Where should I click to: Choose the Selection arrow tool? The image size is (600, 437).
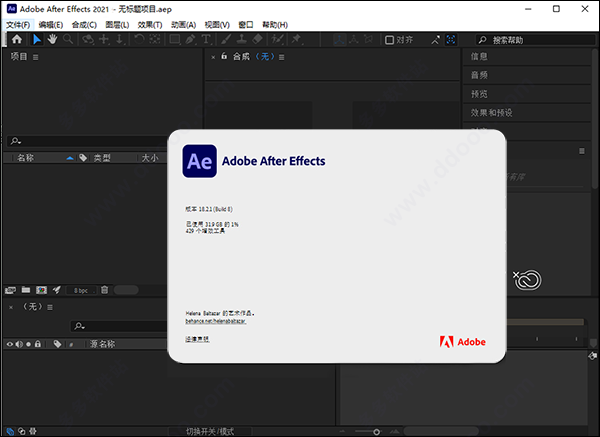37,39
